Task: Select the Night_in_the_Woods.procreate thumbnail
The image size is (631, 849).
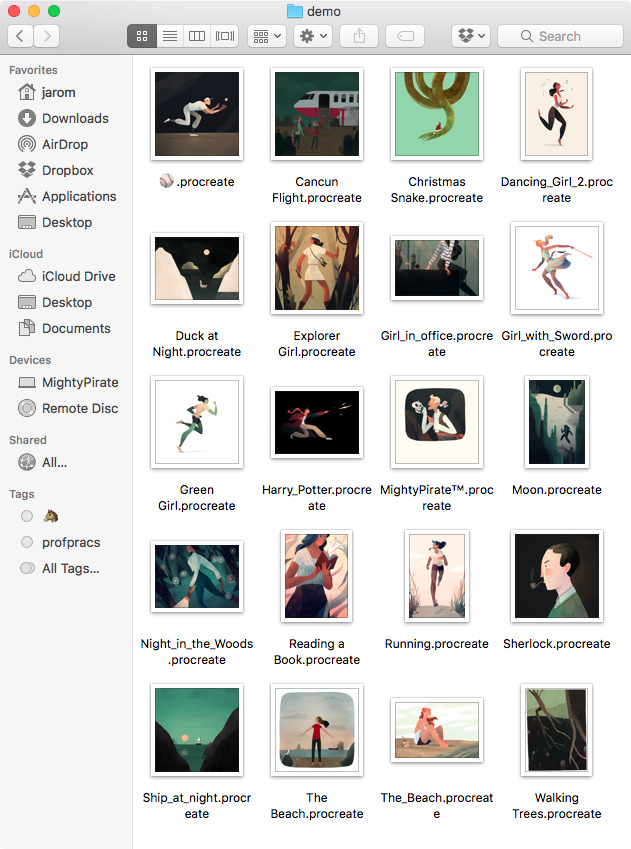Action: click(197, 576)
